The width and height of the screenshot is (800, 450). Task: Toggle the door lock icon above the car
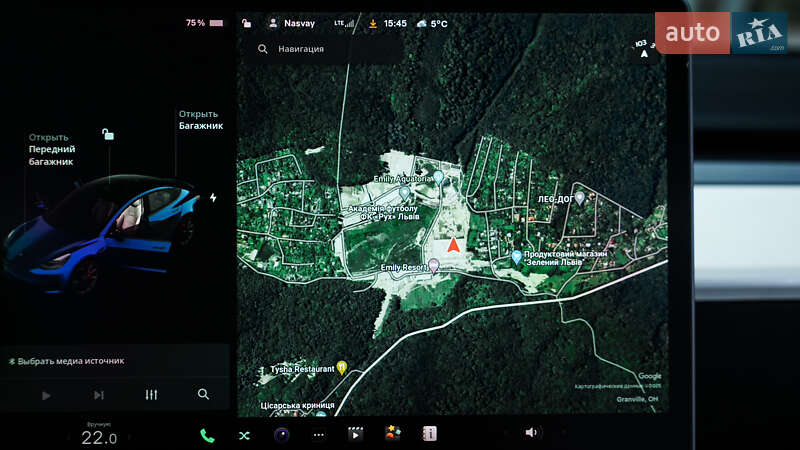click(x=108, y=135)
